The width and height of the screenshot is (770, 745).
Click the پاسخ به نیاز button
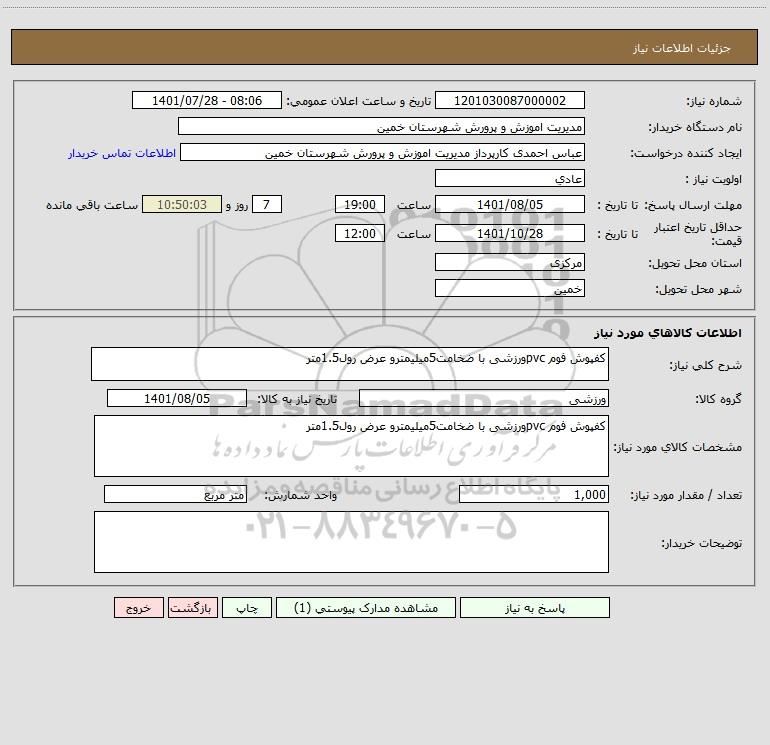[534, 607]
